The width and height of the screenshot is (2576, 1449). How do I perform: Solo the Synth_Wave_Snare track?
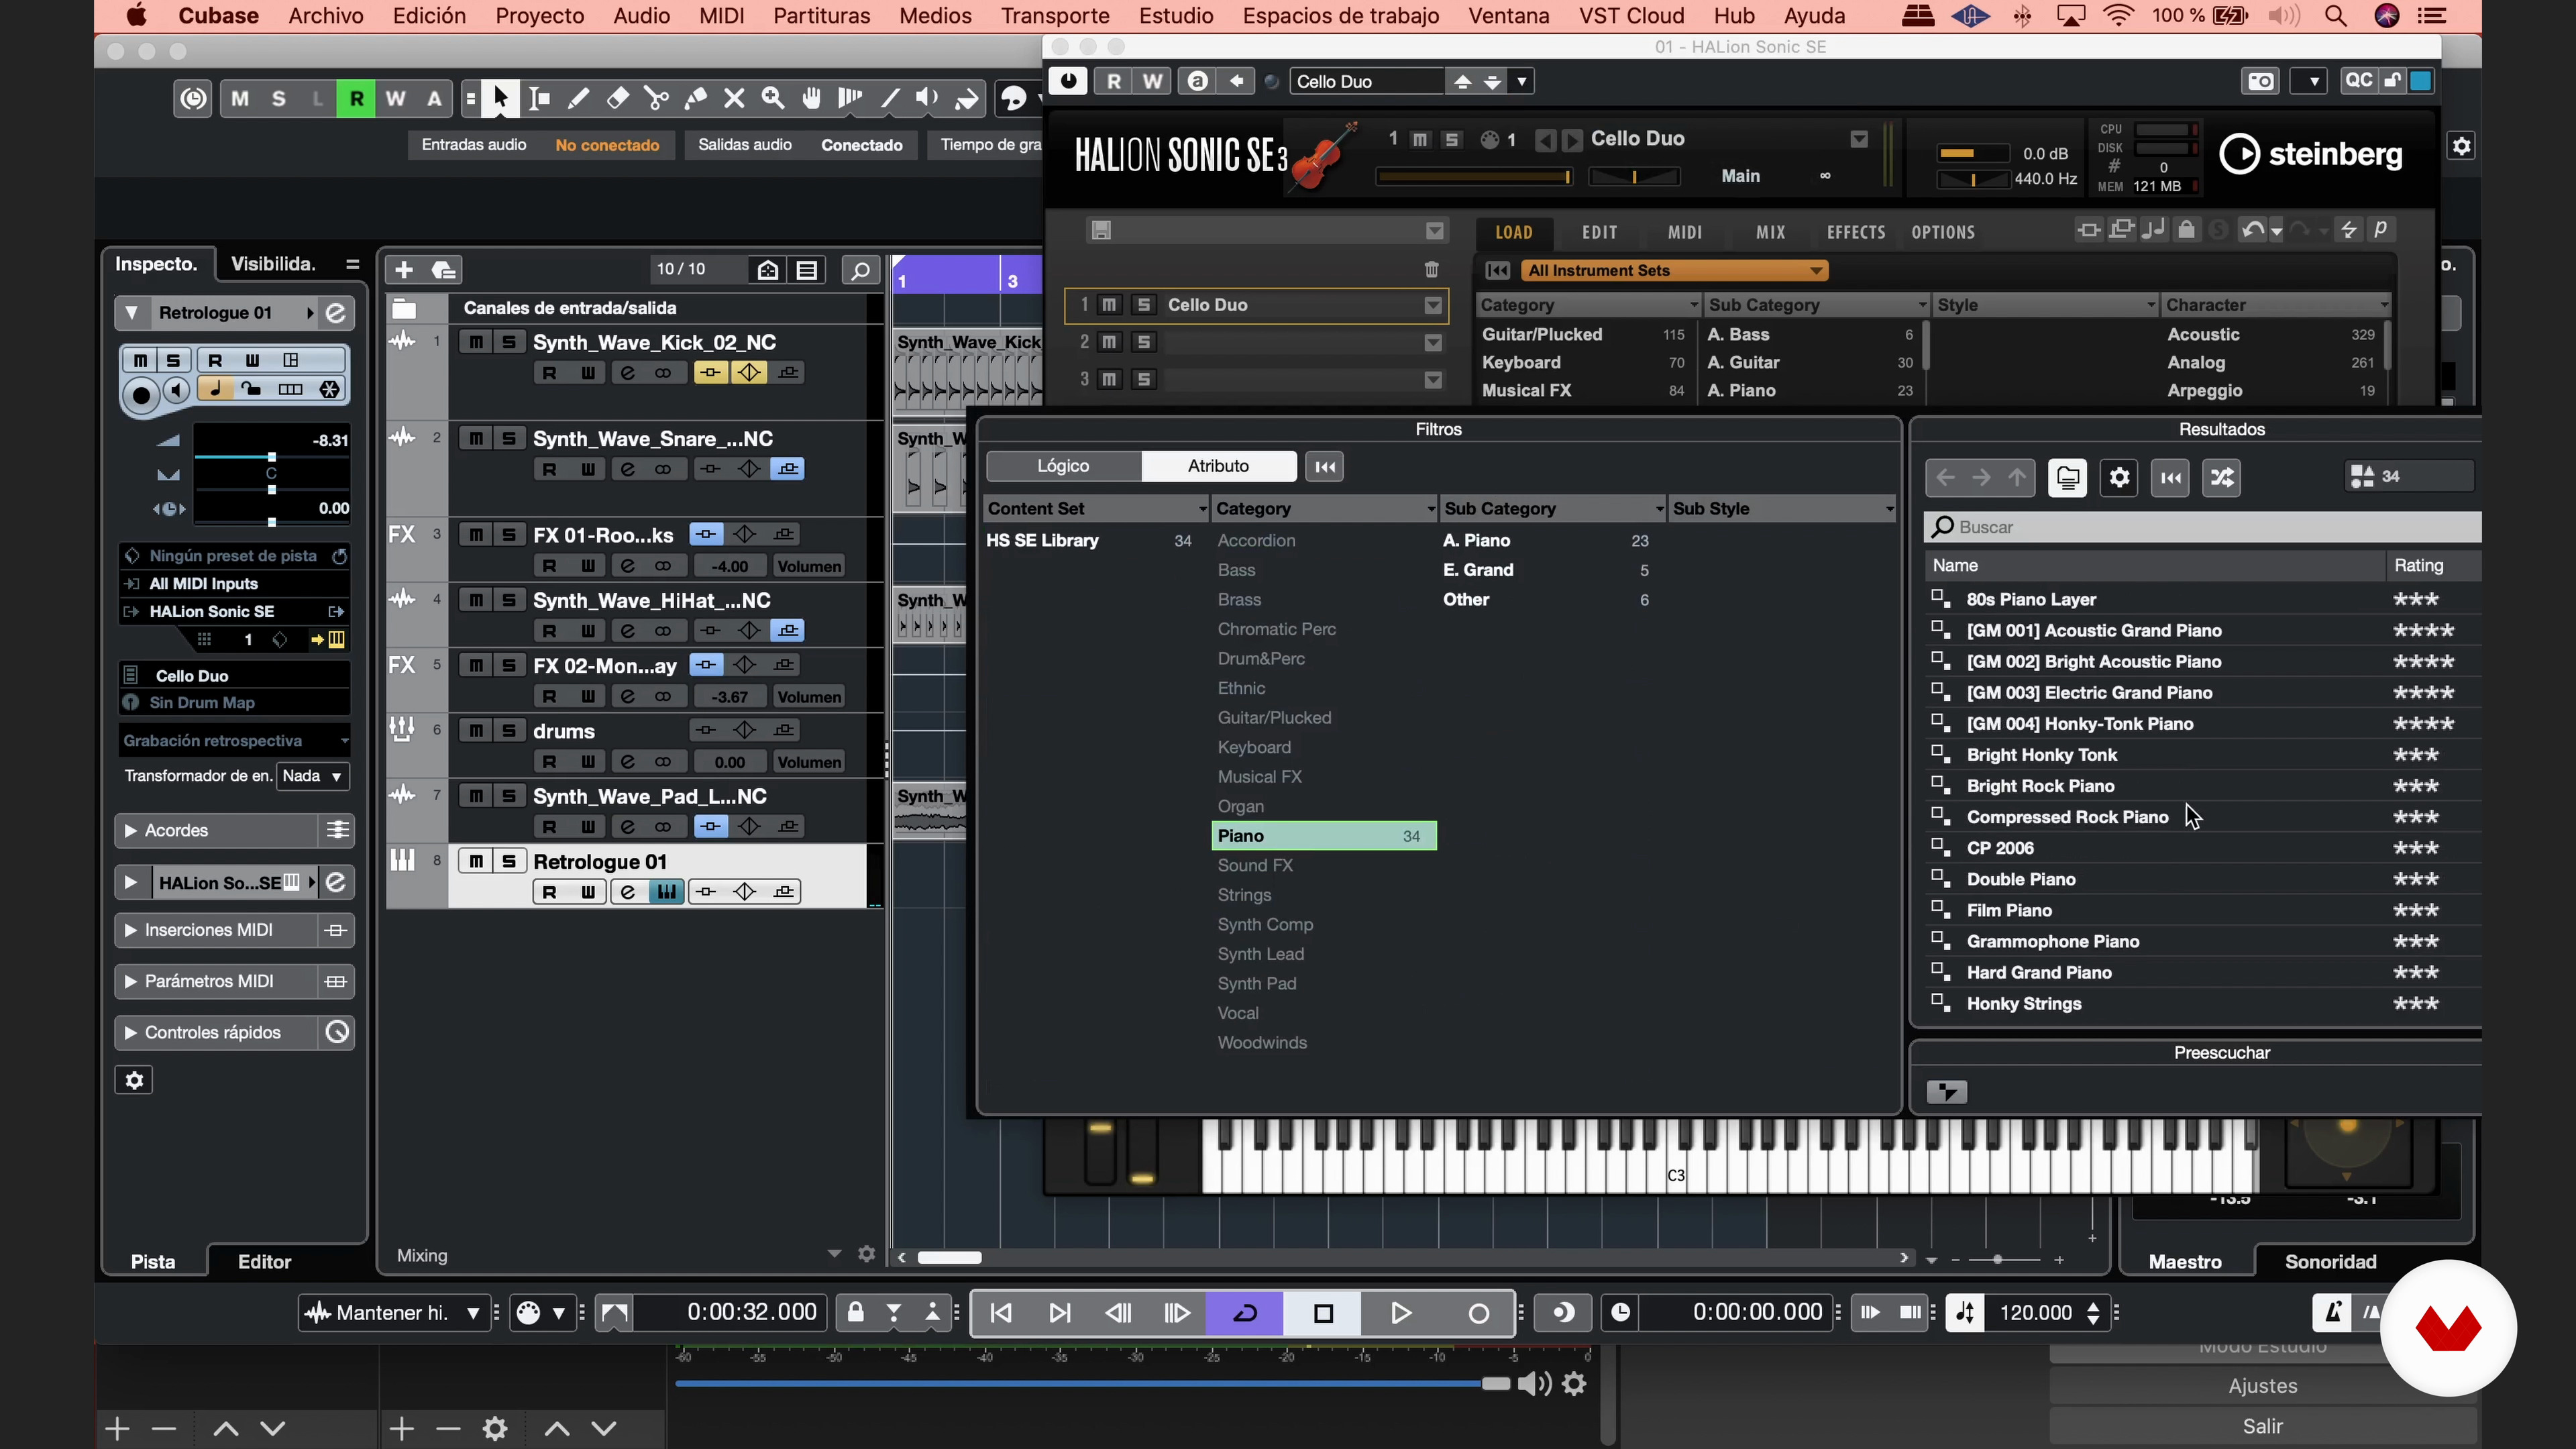click(509, 438)
